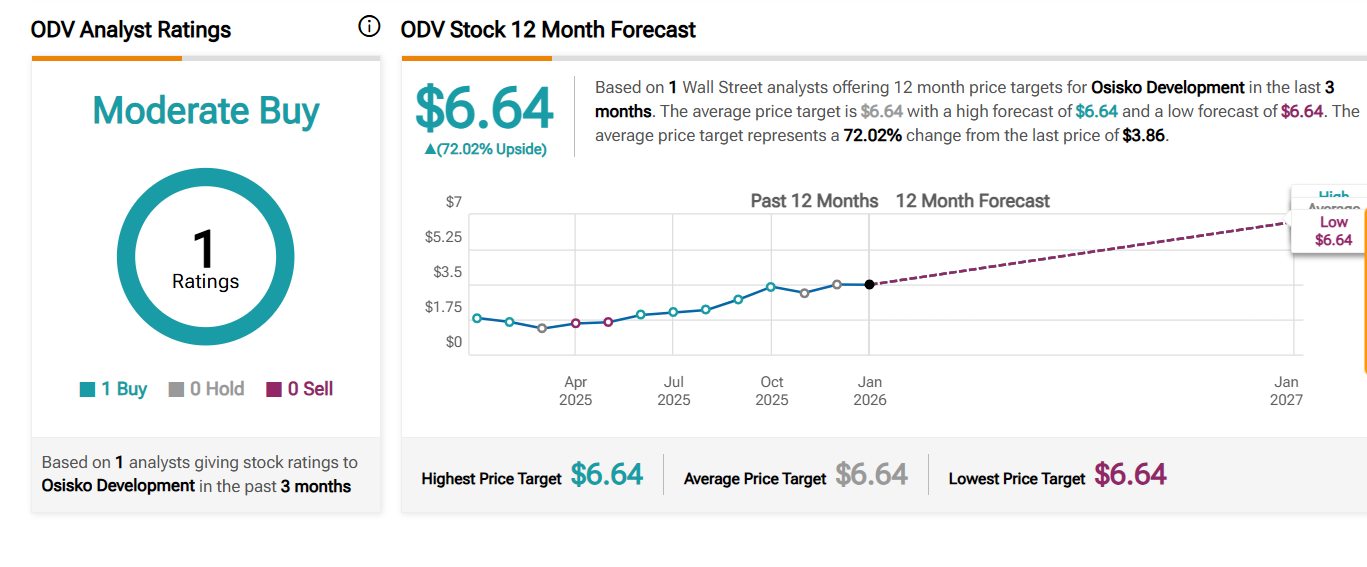Click the Past 12 Months chart label
Viewport: 1367px width, 567px height.
pyautogui.click(x=814, y=201)
